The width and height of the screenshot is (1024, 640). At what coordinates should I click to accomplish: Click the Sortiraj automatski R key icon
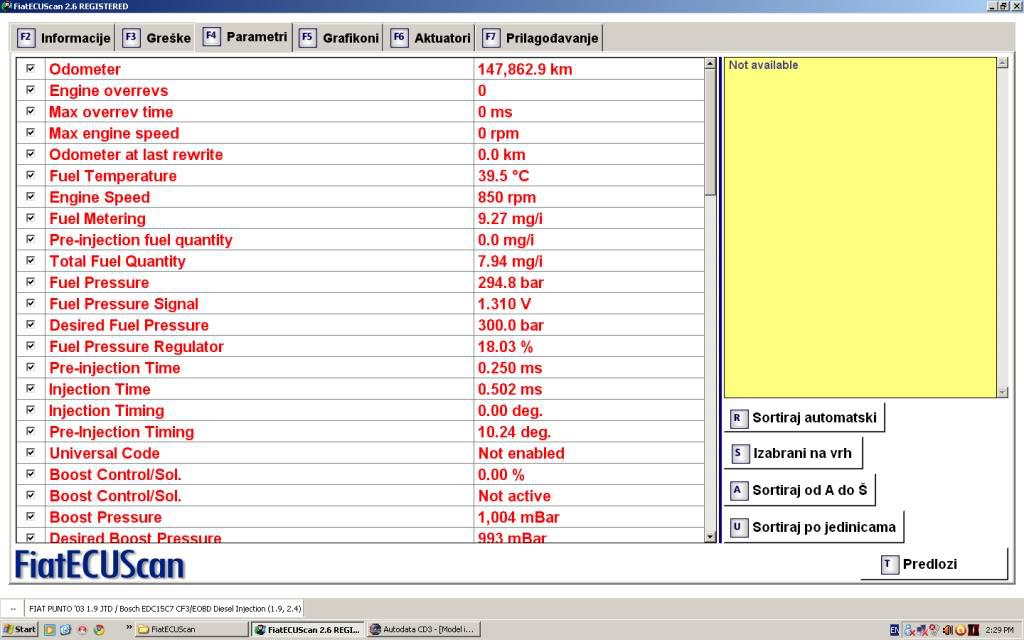pyautogui.click(x=739, y=418)
